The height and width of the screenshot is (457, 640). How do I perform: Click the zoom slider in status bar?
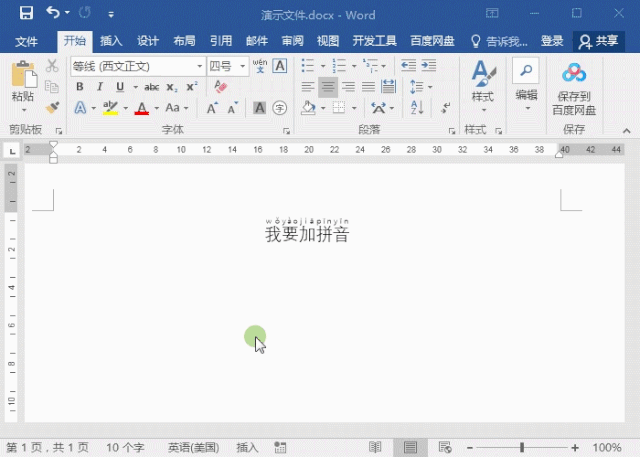[522, 448]
